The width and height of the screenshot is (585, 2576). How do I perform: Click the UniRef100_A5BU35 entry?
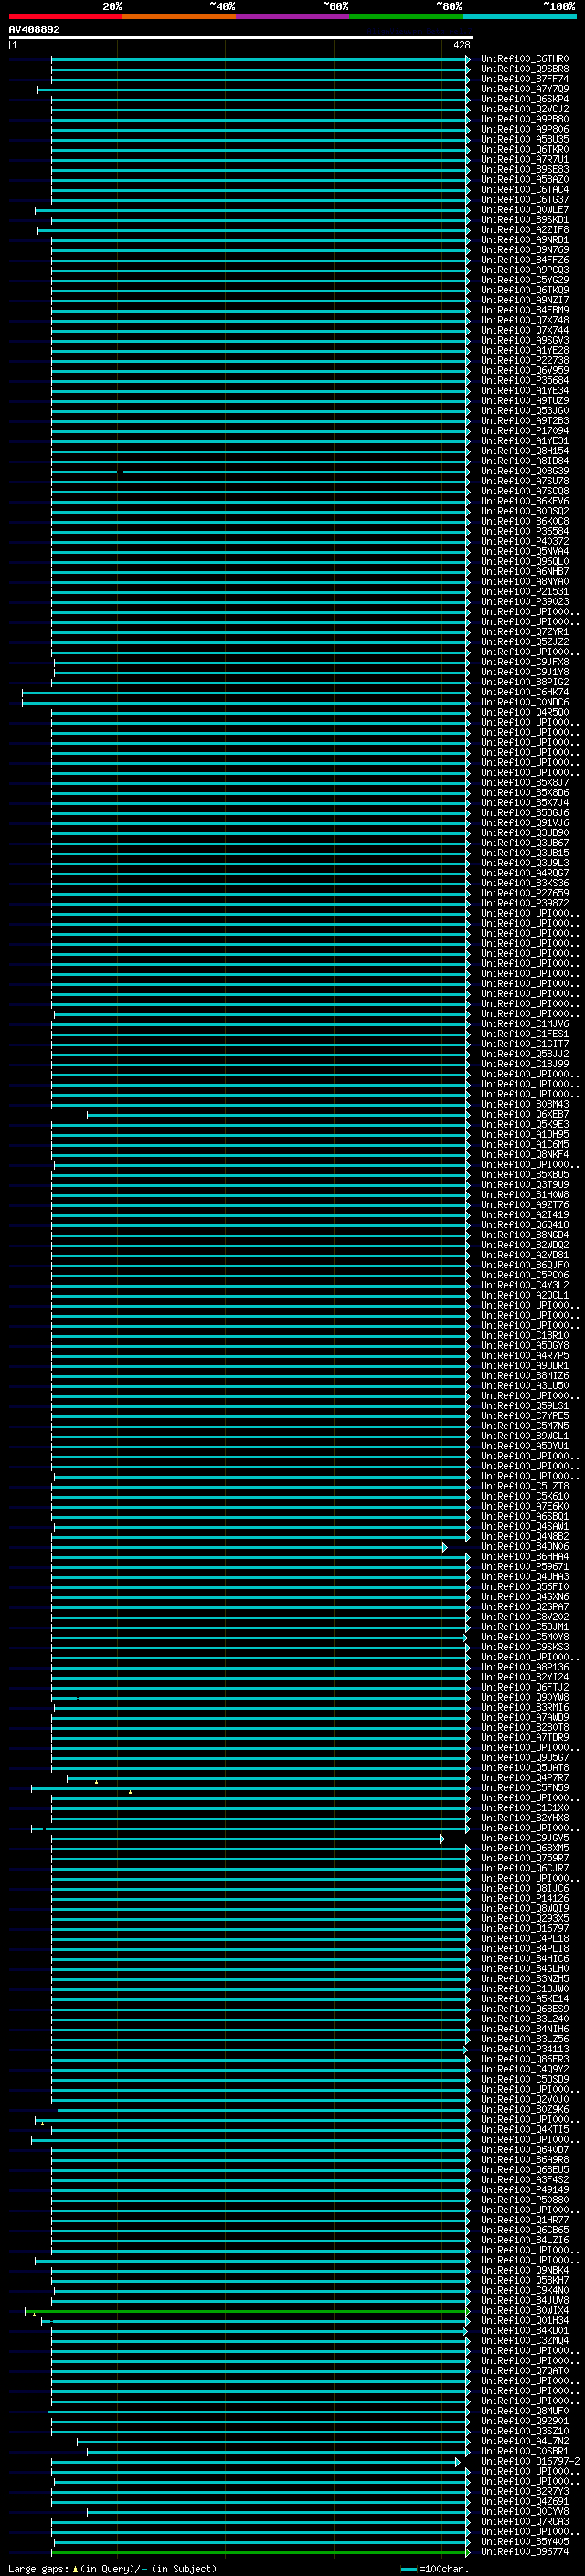[524, 139]
